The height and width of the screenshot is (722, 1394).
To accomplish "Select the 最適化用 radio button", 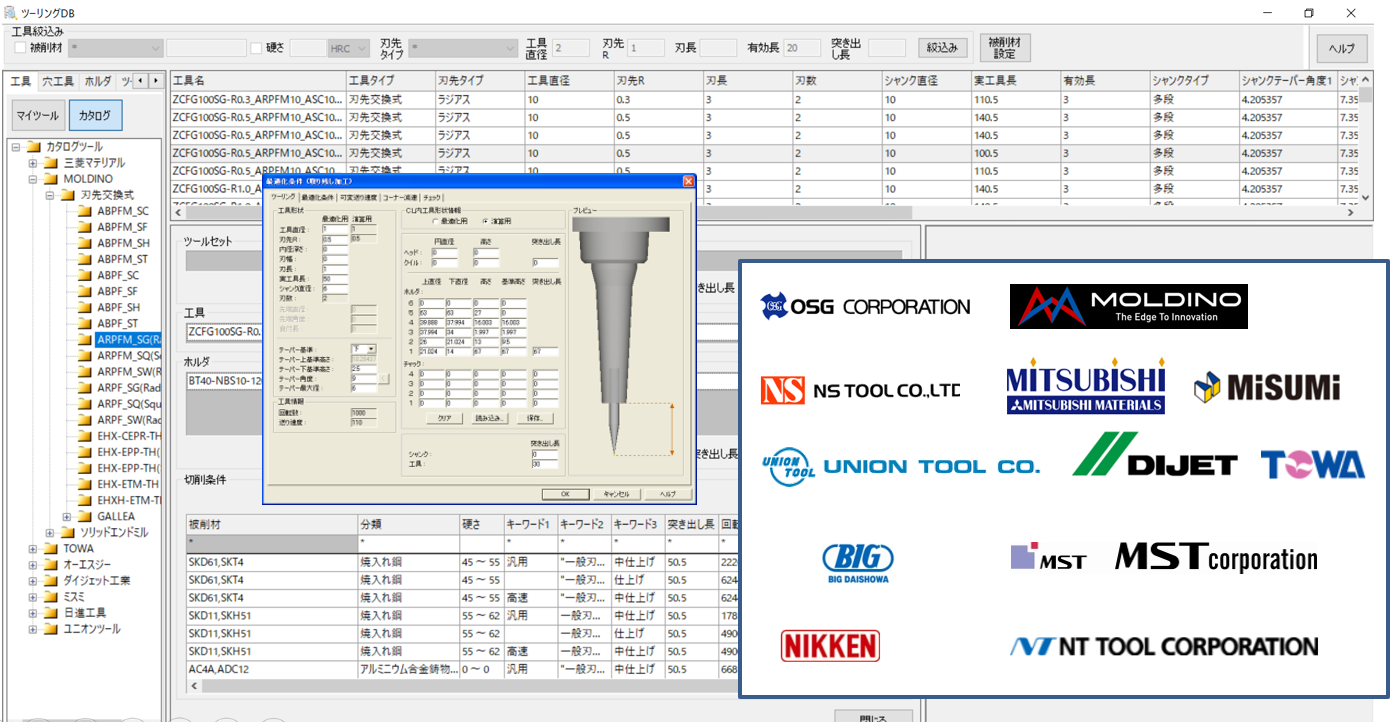I will point(434,221).
